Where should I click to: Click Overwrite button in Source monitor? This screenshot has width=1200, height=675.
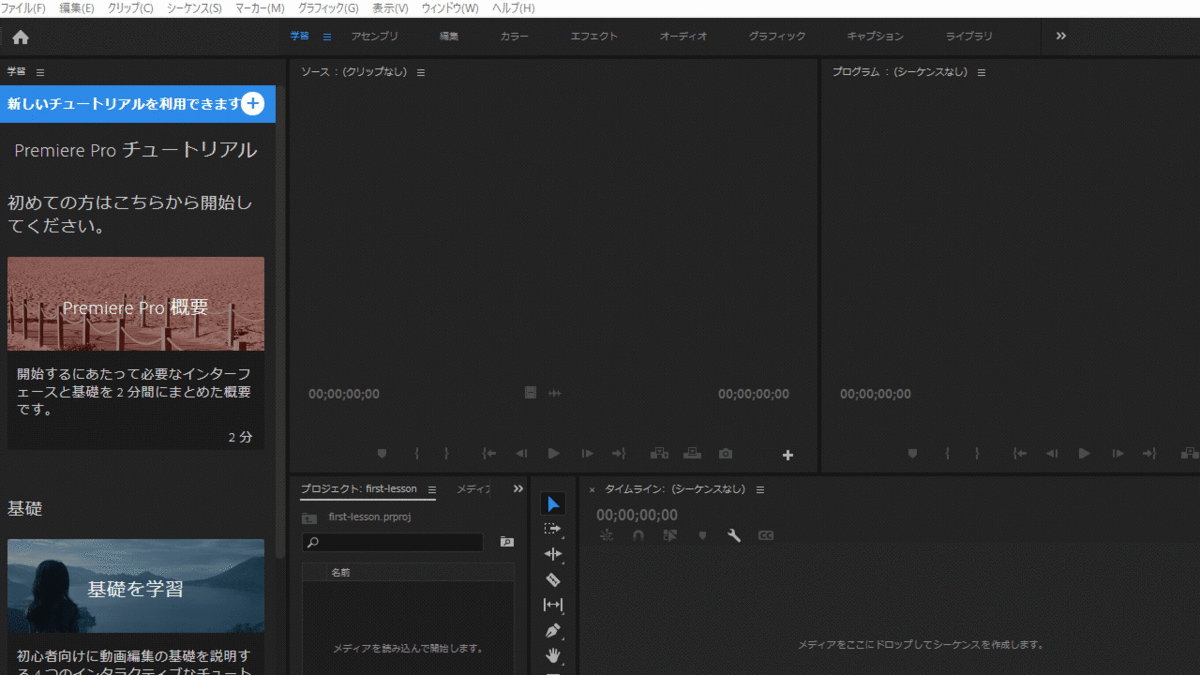click(692, 454)
